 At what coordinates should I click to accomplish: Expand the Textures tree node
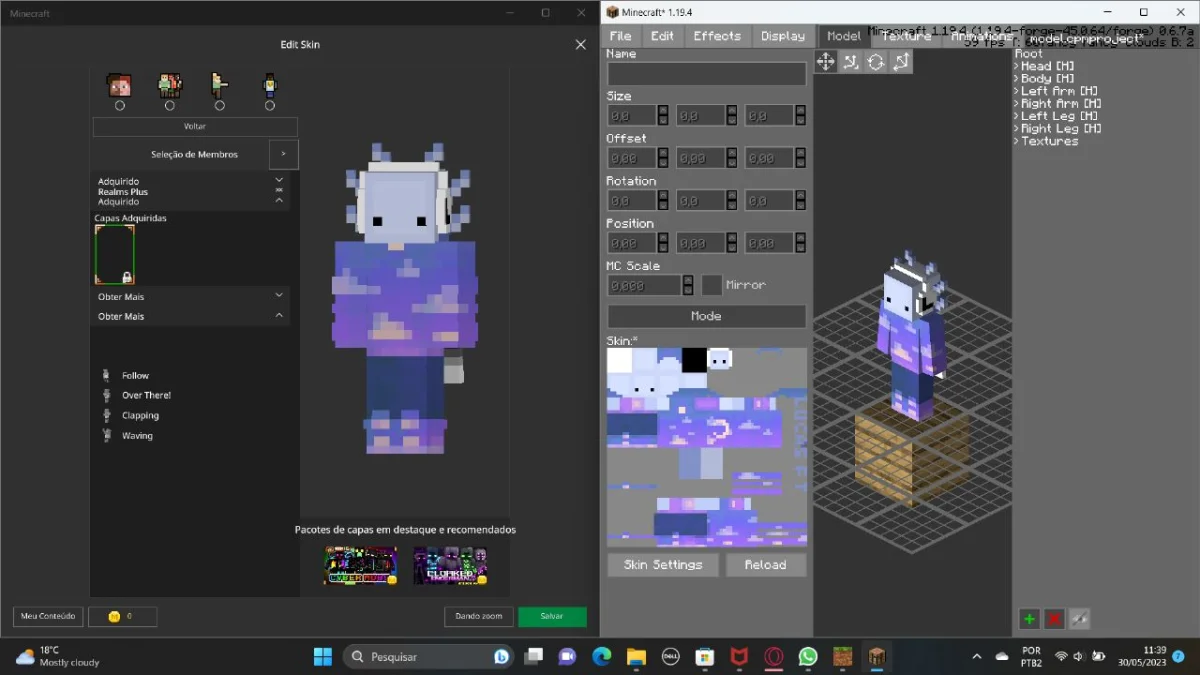1016,141
